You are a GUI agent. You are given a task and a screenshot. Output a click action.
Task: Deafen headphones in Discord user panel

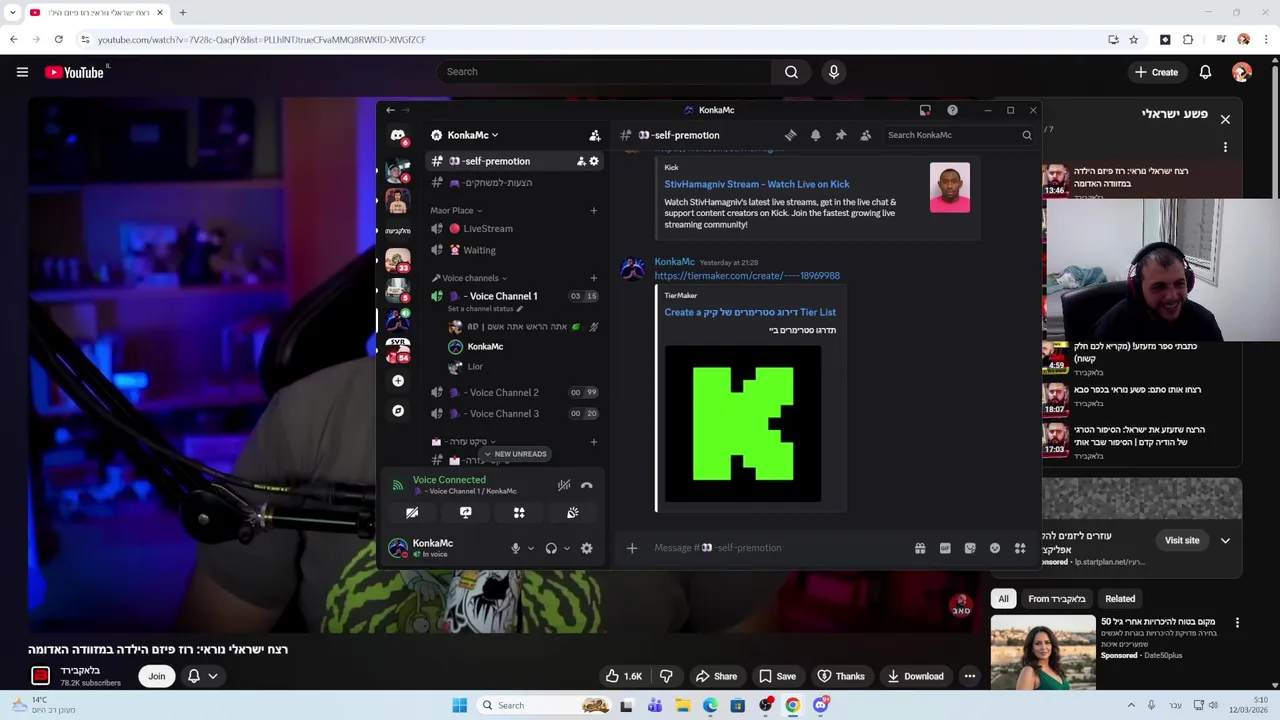coord(551,548)
